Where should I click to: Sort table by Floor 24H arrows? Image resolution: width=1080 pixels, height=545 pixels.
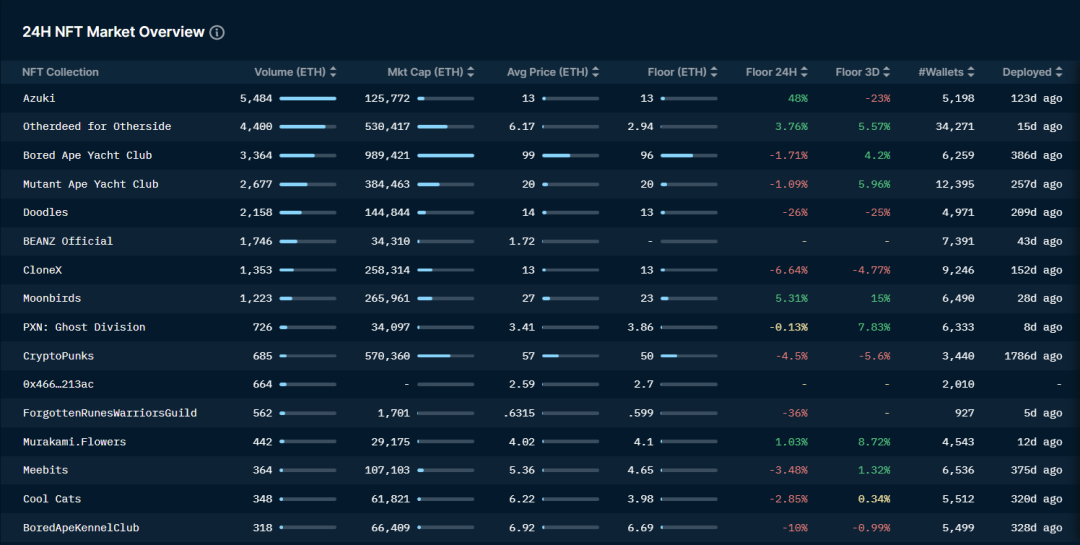coord(804,72)
